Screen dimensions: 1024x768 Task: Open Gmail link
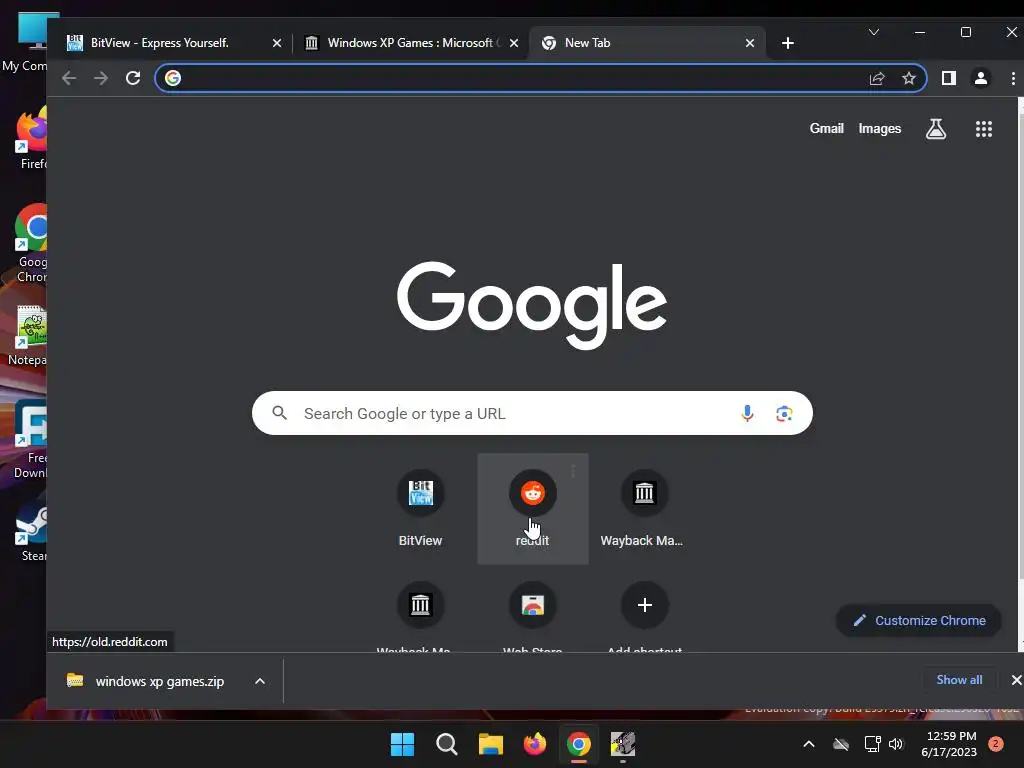click(x=827, y=129)
